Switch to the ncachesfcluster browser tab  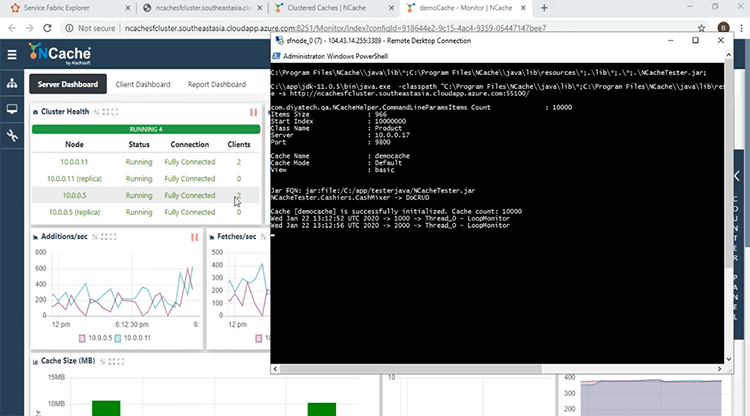pyautogui.click(x=203, y=8)
